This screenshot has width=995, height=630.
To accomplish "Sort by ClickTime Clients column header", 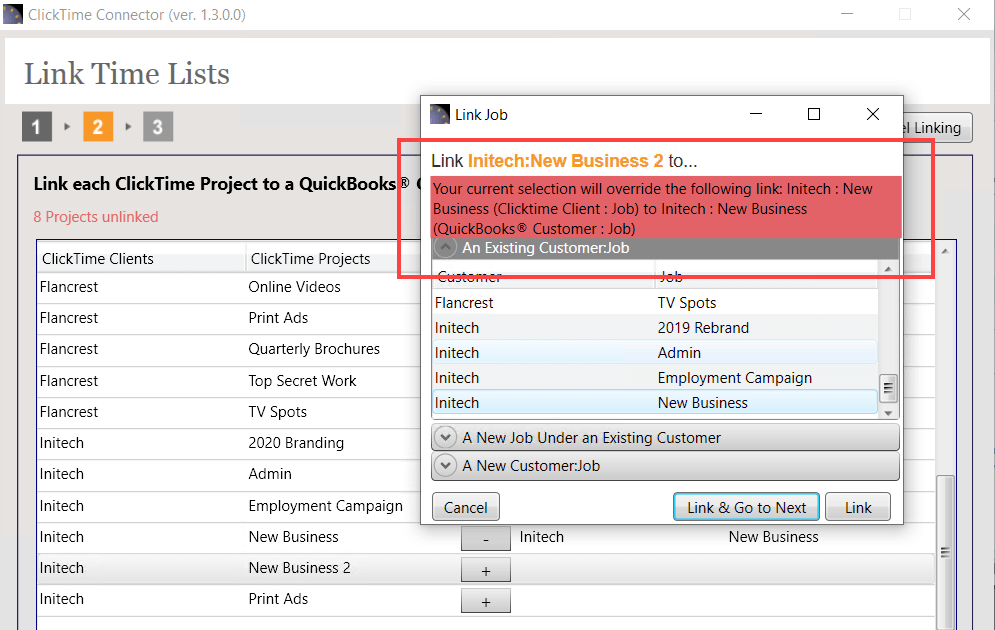I will tap(141, 258).
